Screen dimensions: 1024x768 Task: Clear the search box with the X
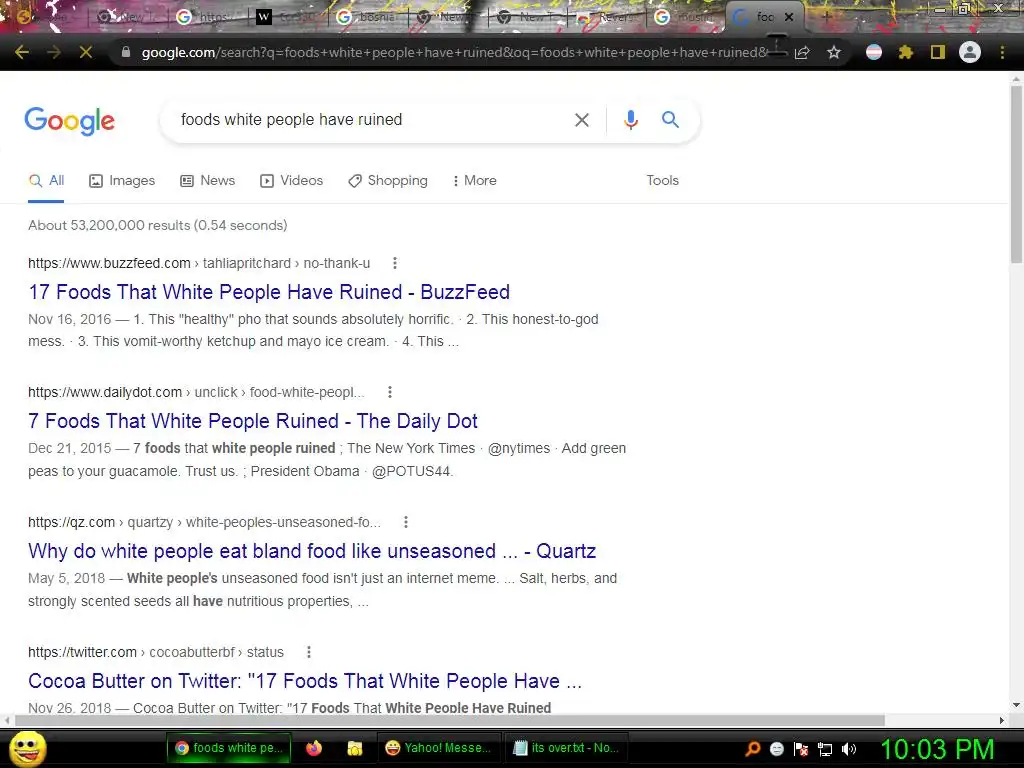tap(581, 120)
